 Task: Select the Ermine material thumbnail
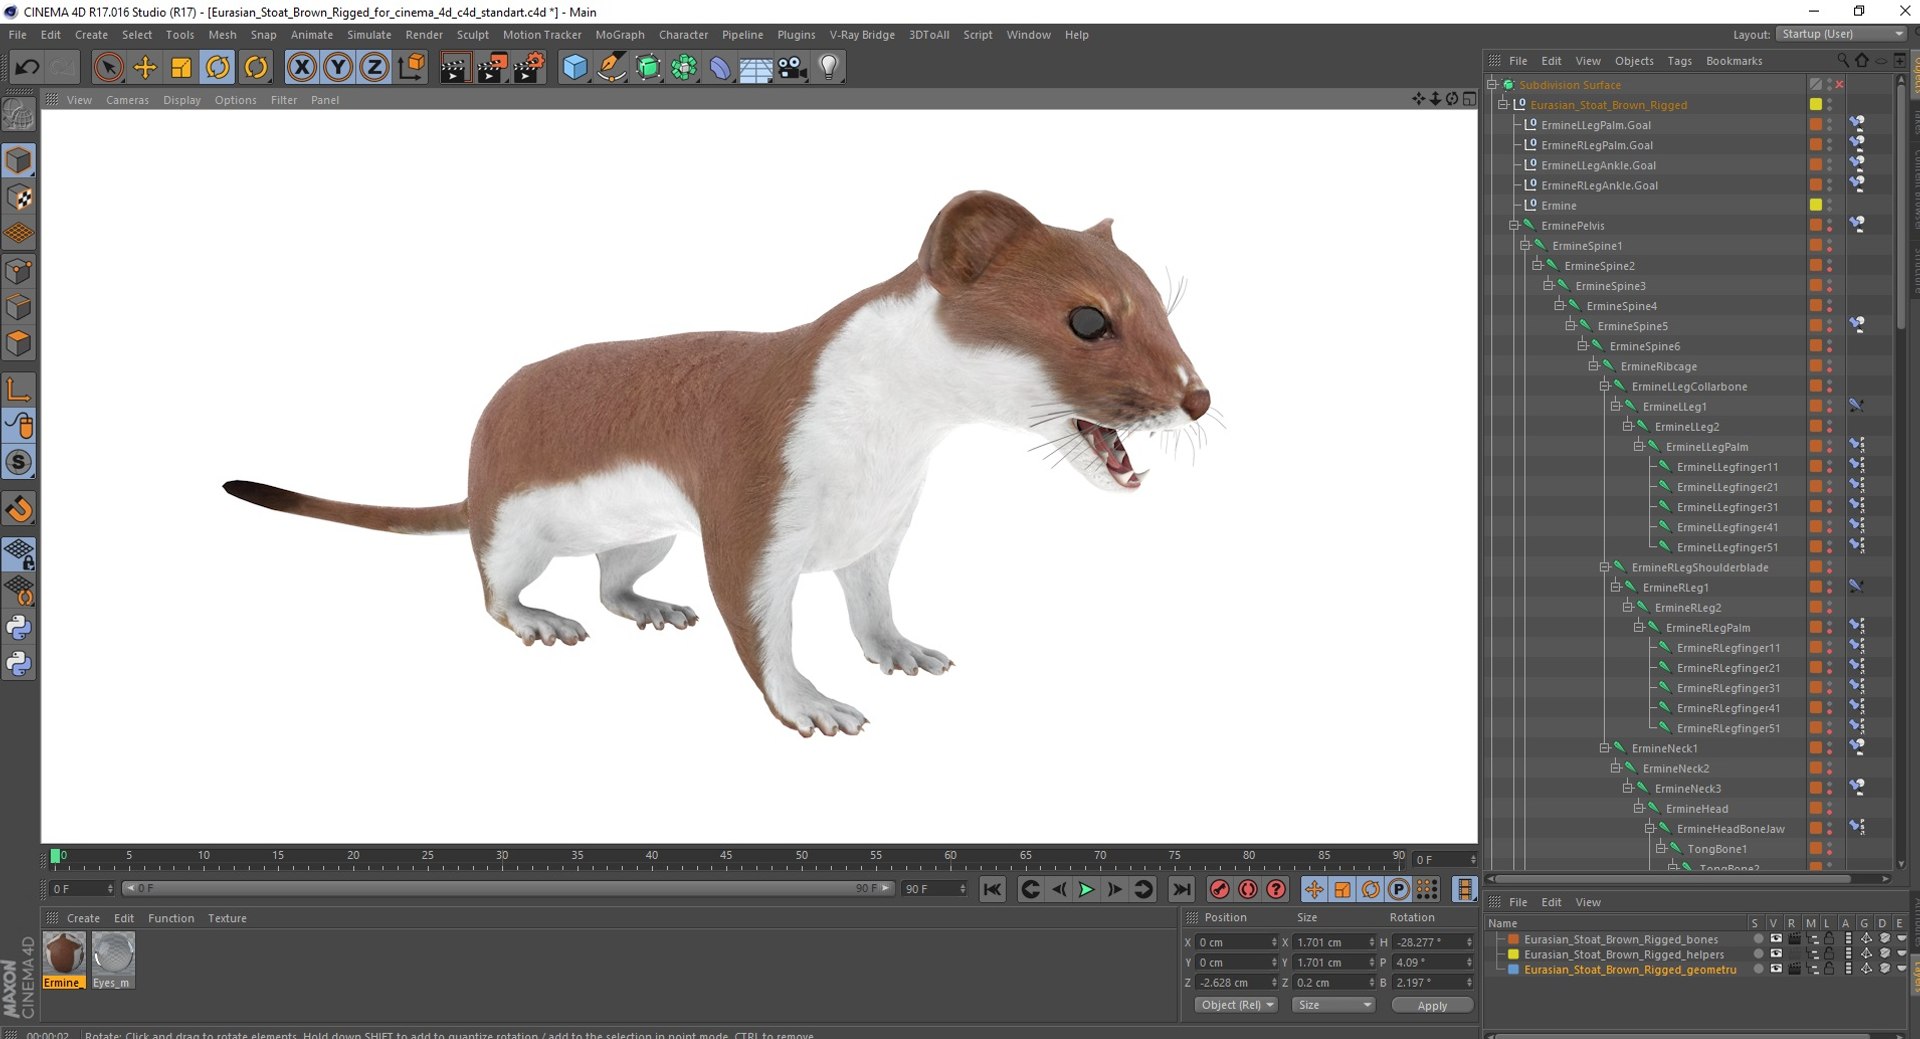[63, 954]
